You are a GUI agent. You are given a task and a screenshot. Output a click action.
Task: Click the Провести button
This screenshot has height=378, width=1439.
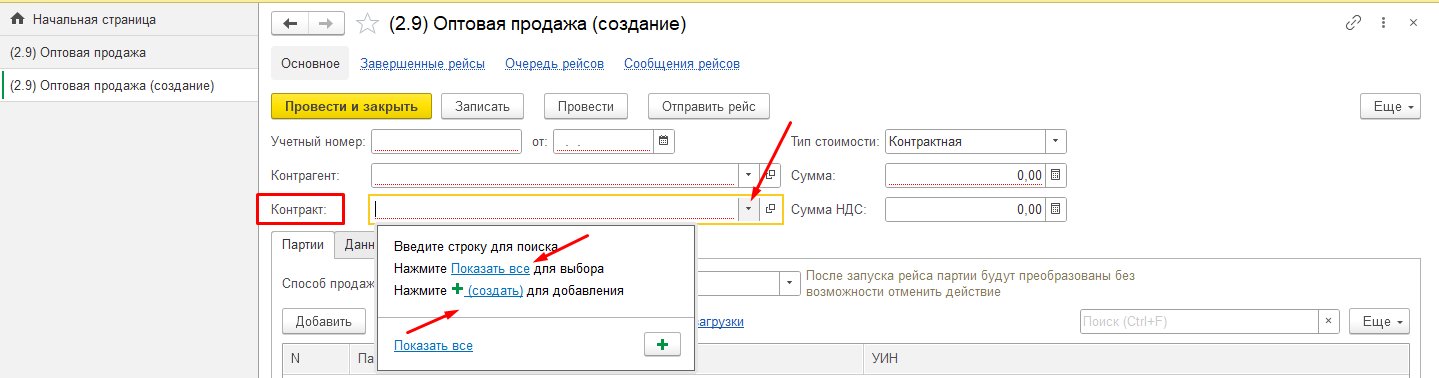coord(586,106)
